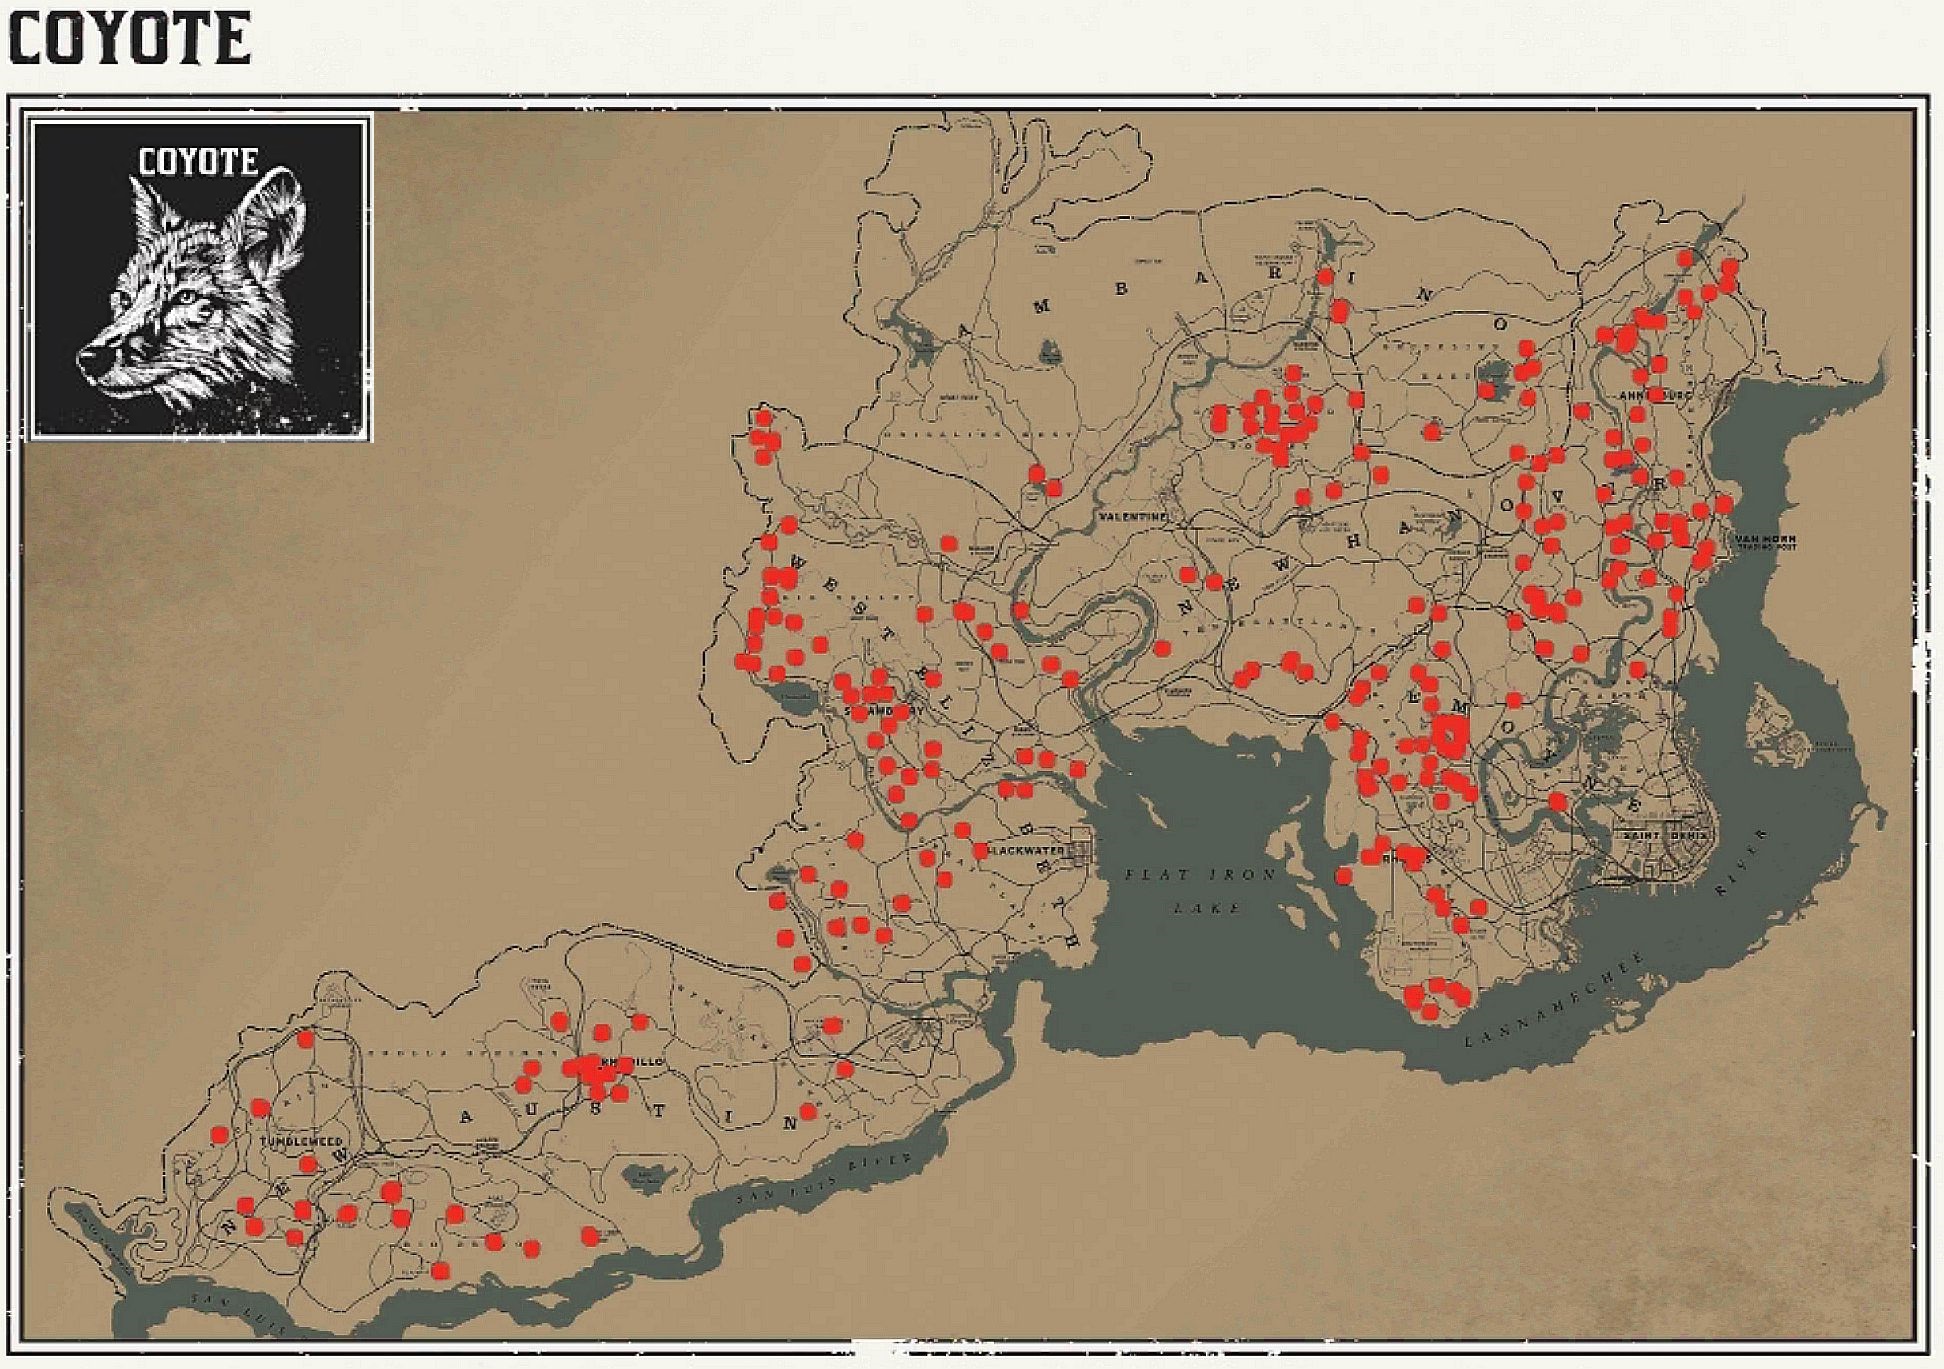Click red marker cluster at Armadillo label
The width and height of the screenshot is (1944, 1369).
tap(592, 1072)
